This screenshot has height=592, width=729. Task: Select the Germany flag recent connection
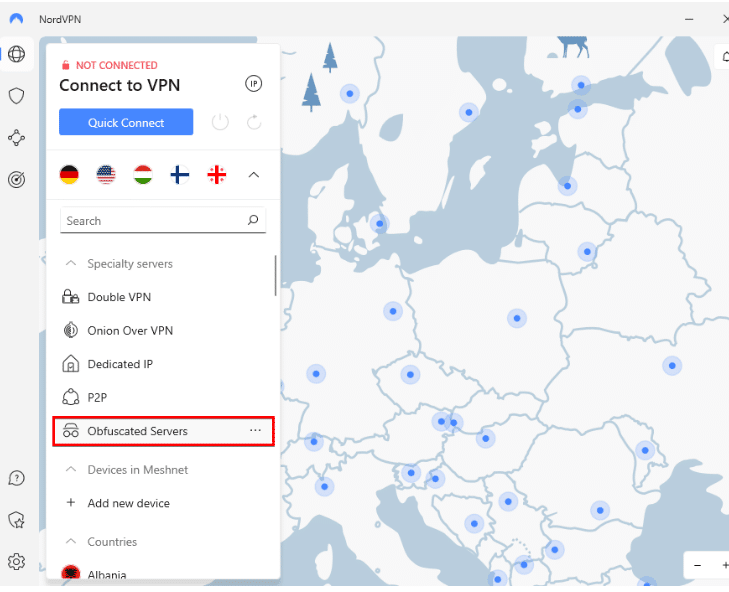(x=69, y=175)
